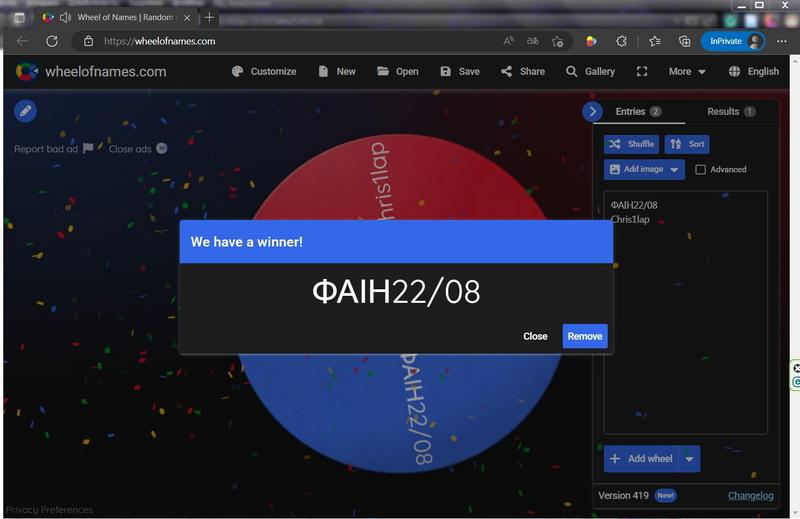
Task: Open browser Collections icon
Action: [x=684, y=41]
